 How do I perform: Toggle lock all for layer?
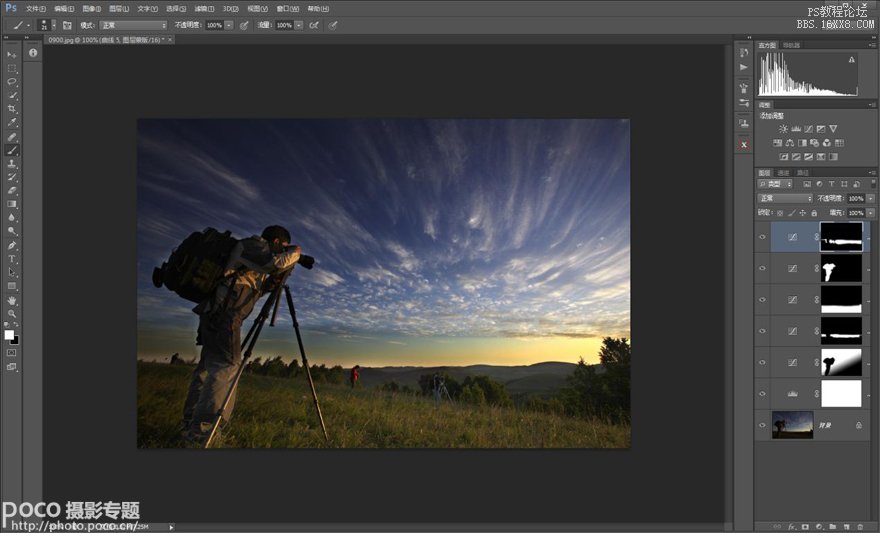pyautogui.click(x=814, y=213)
